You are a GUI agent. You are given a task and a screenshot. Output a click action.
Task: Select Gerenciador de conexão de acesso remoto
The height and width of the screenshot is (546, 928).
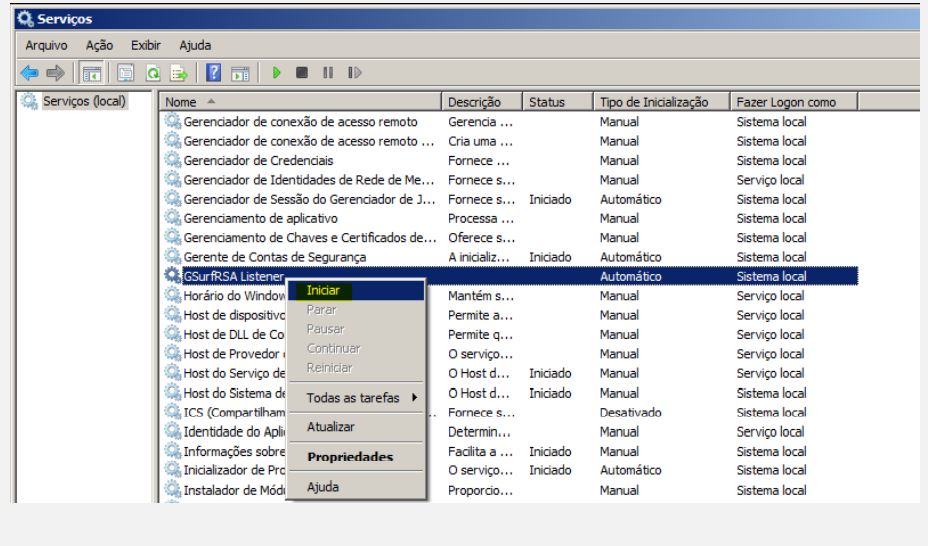tap(300, 121)
